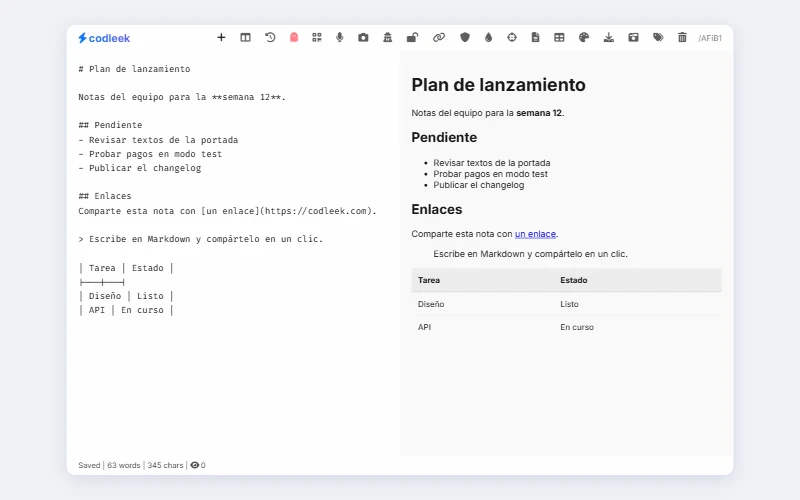
Task: Click the 'Estado' table header in preview
Action: (x=573, y=280)
